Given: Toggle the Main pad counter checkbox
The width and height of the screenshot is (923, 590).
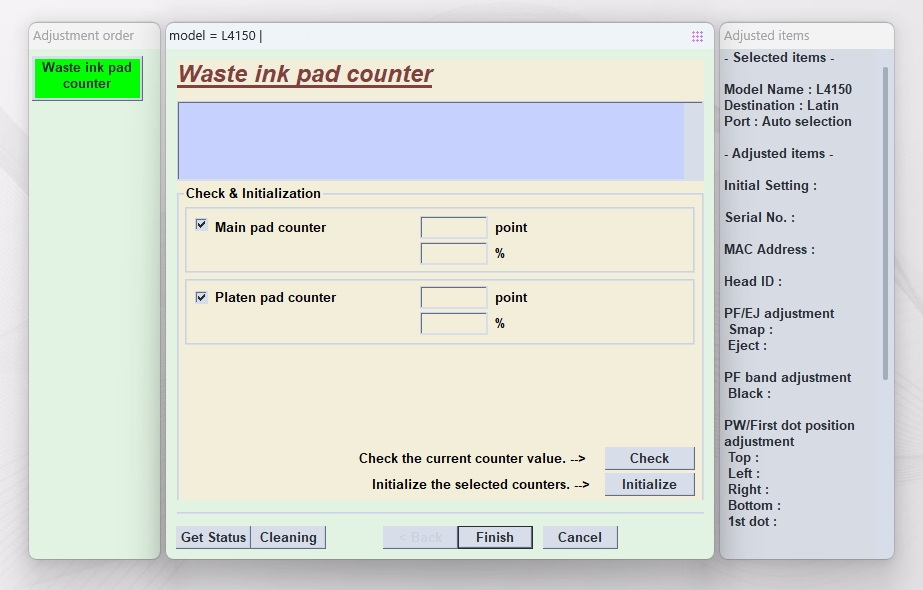Looking at the screenshot, I should click(201, 226).
